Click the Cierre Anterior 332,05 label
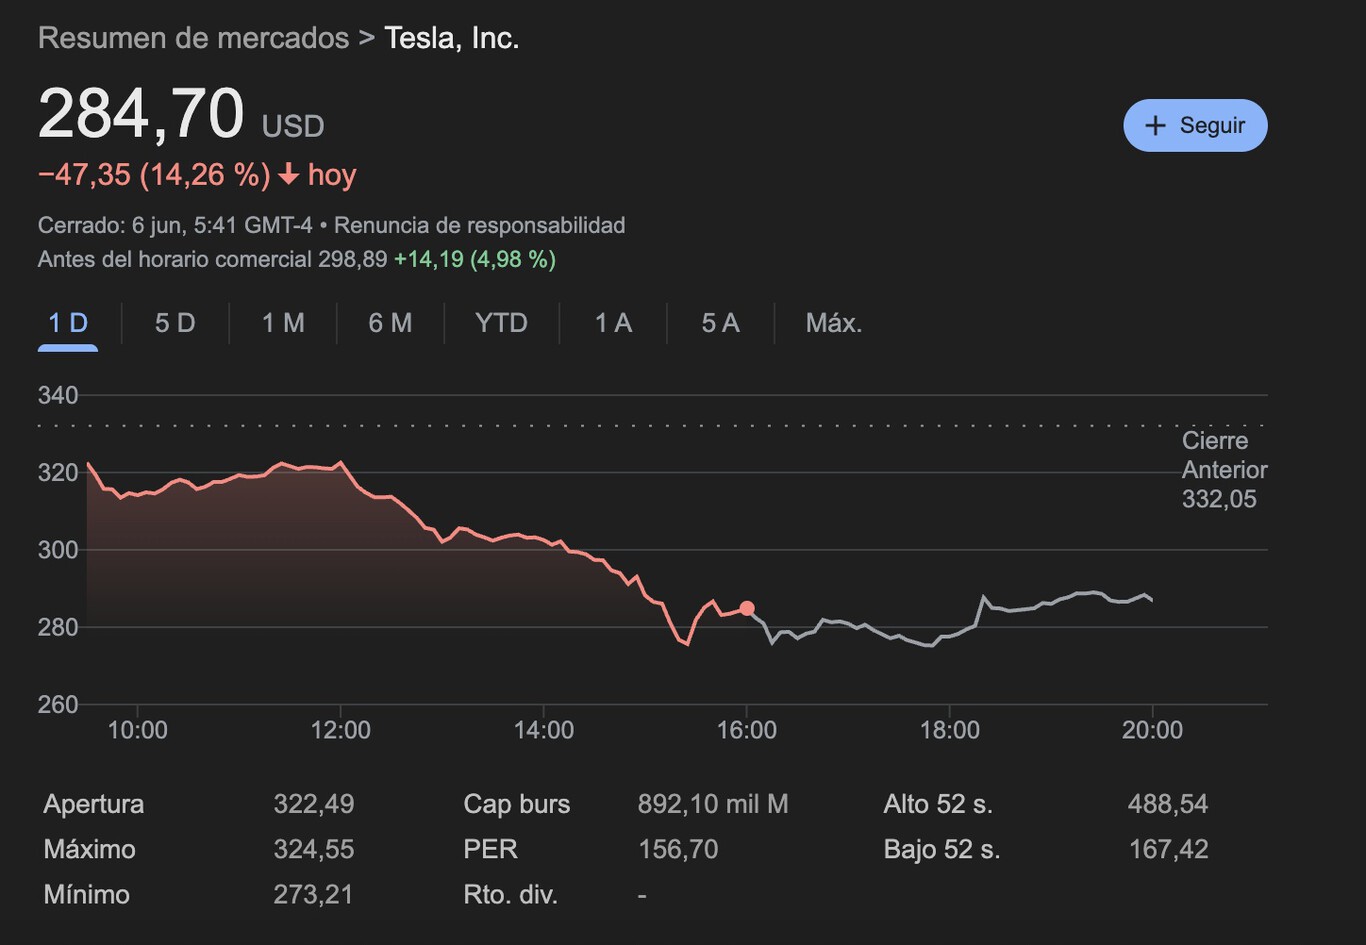This screenshot has width=1366, height=945. (1224, 470)
